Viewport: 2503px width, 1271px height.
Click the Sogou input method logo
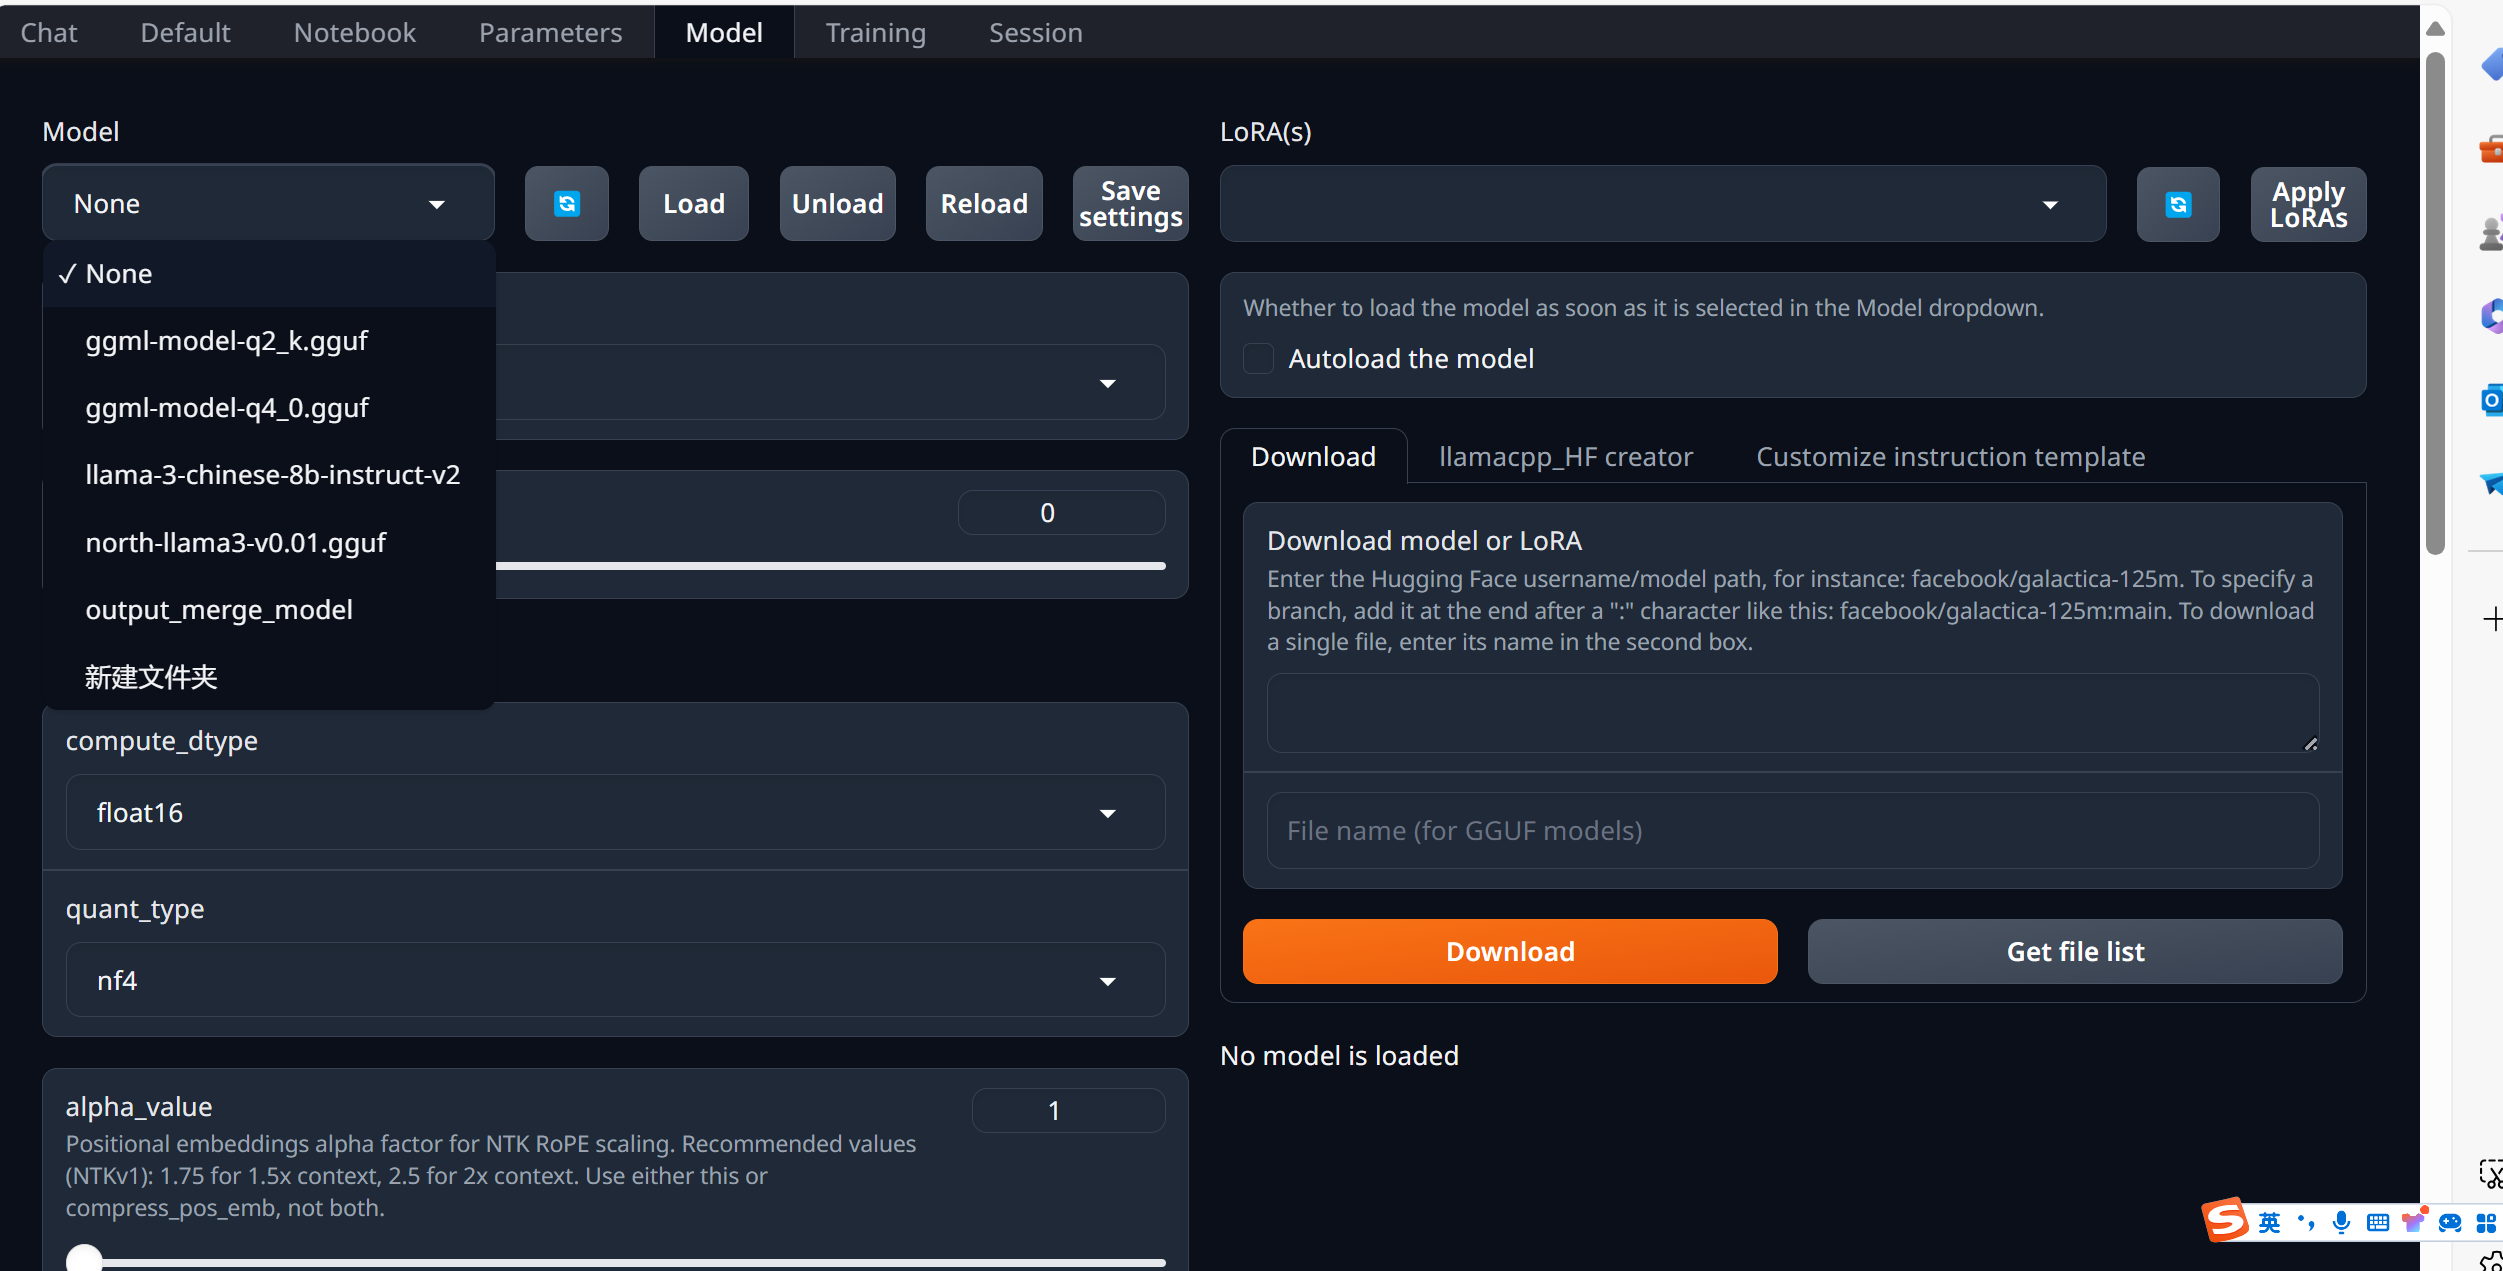click(x=2225, y=1221)
